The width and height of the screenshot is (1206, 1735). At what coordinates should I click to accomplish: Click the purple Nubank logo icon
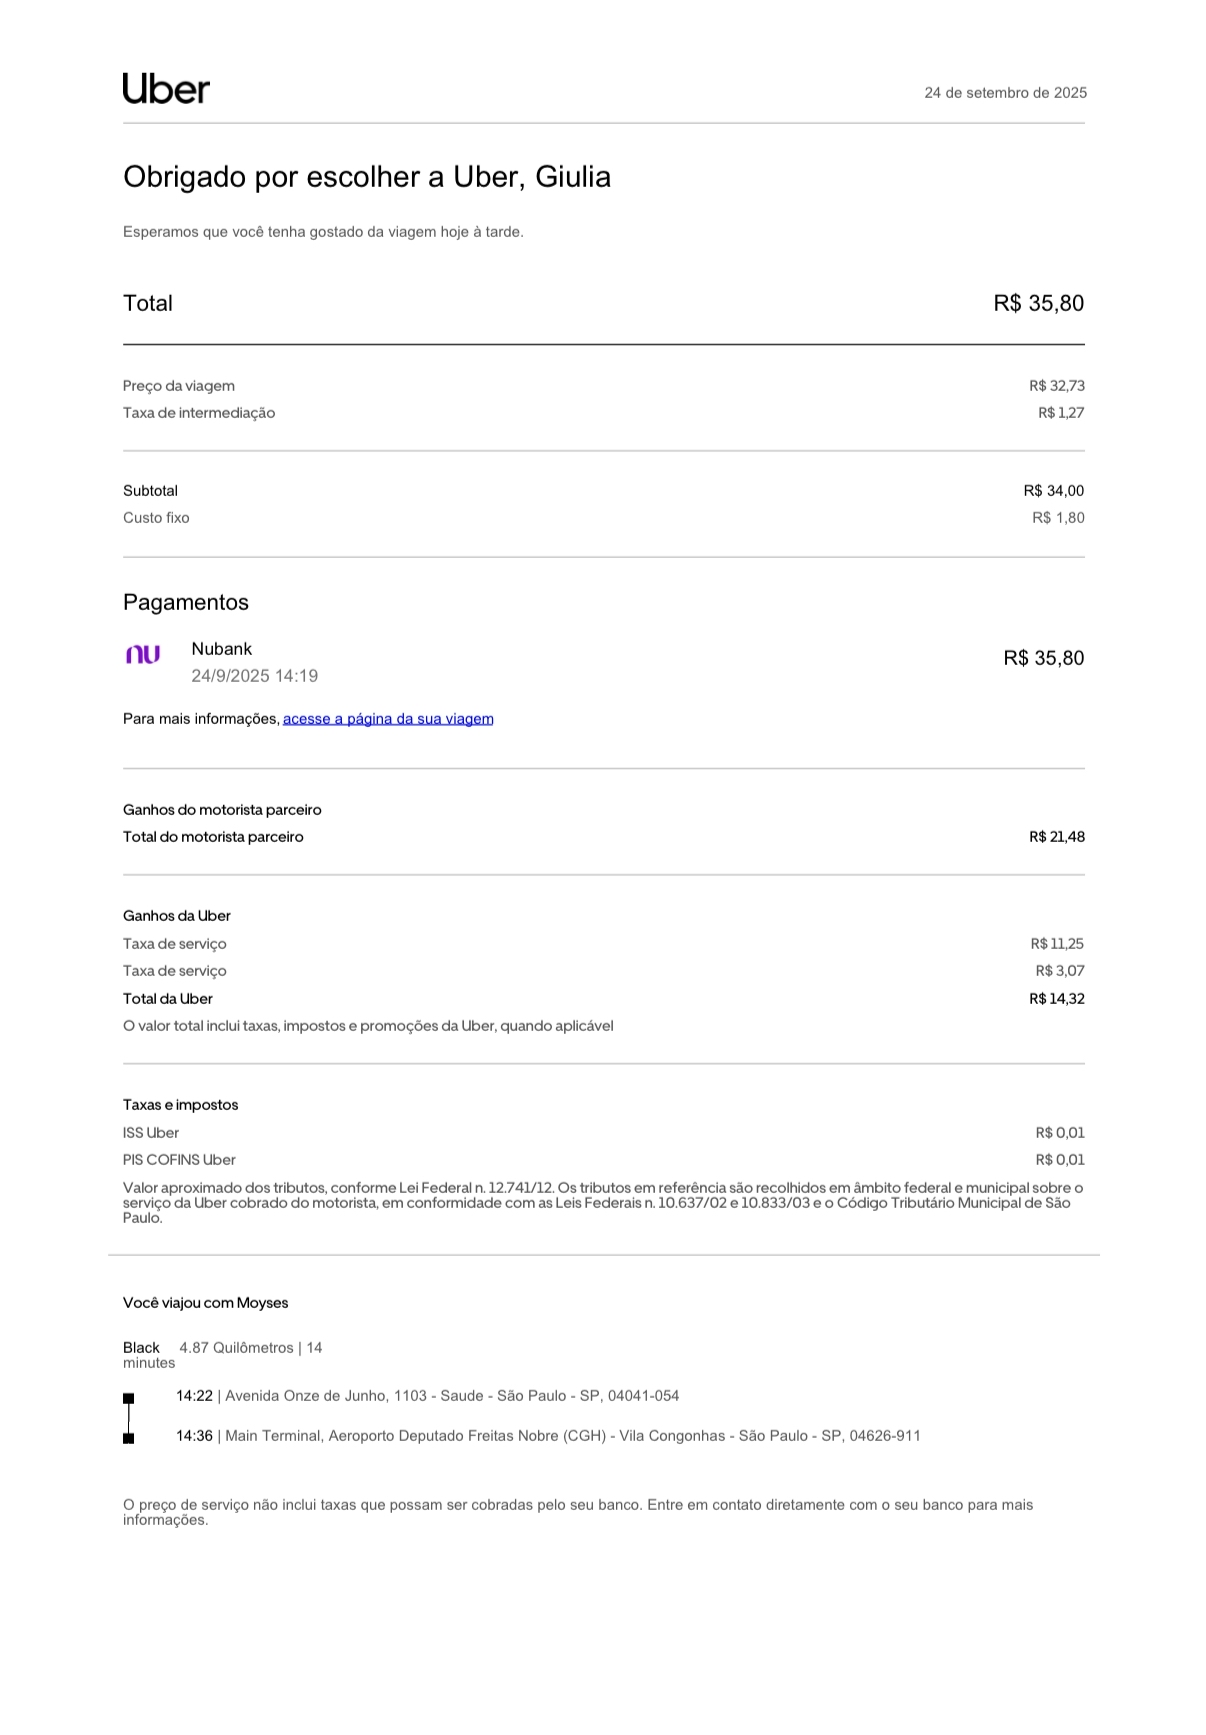click(143, 655)
